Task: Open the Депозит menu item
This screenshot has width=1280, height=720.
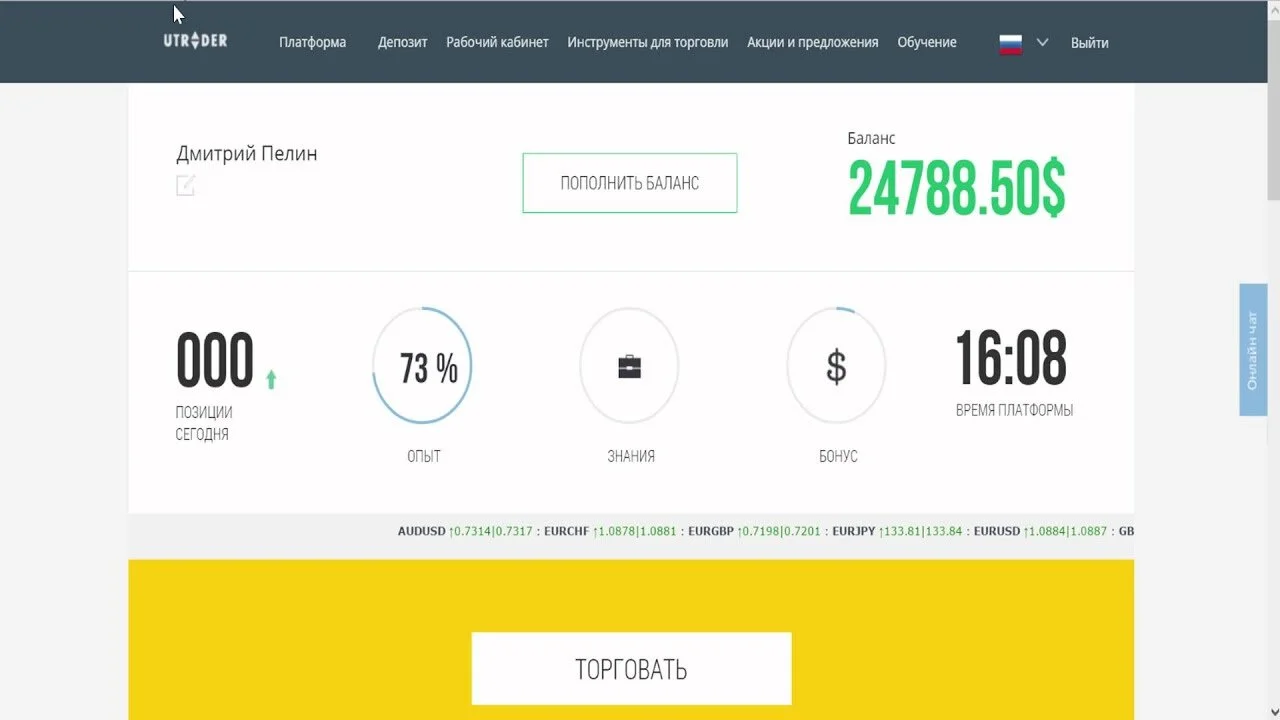Action: (x=403, y=42)
